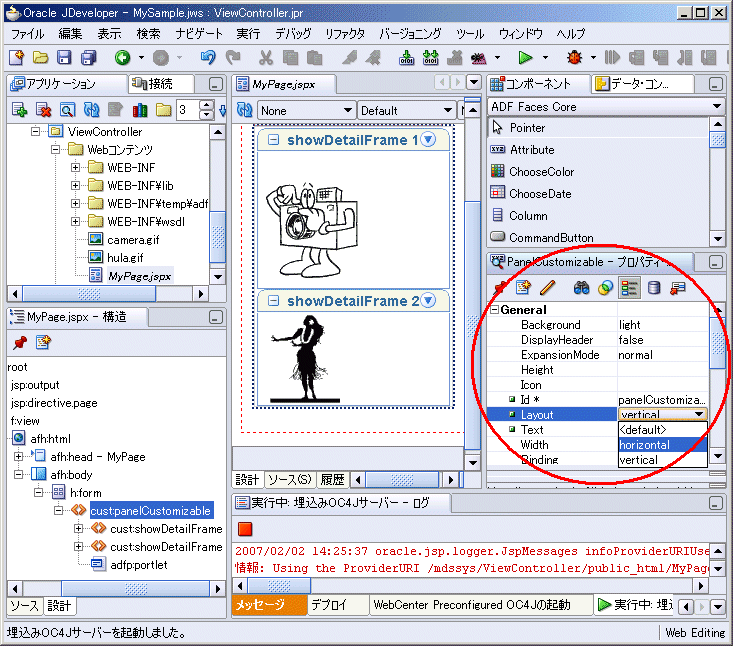Click the pin icon in Property Inspector toolbar
Image resolution: width=733 pixels, height=646 pixels.
click(x=500, y=287)
